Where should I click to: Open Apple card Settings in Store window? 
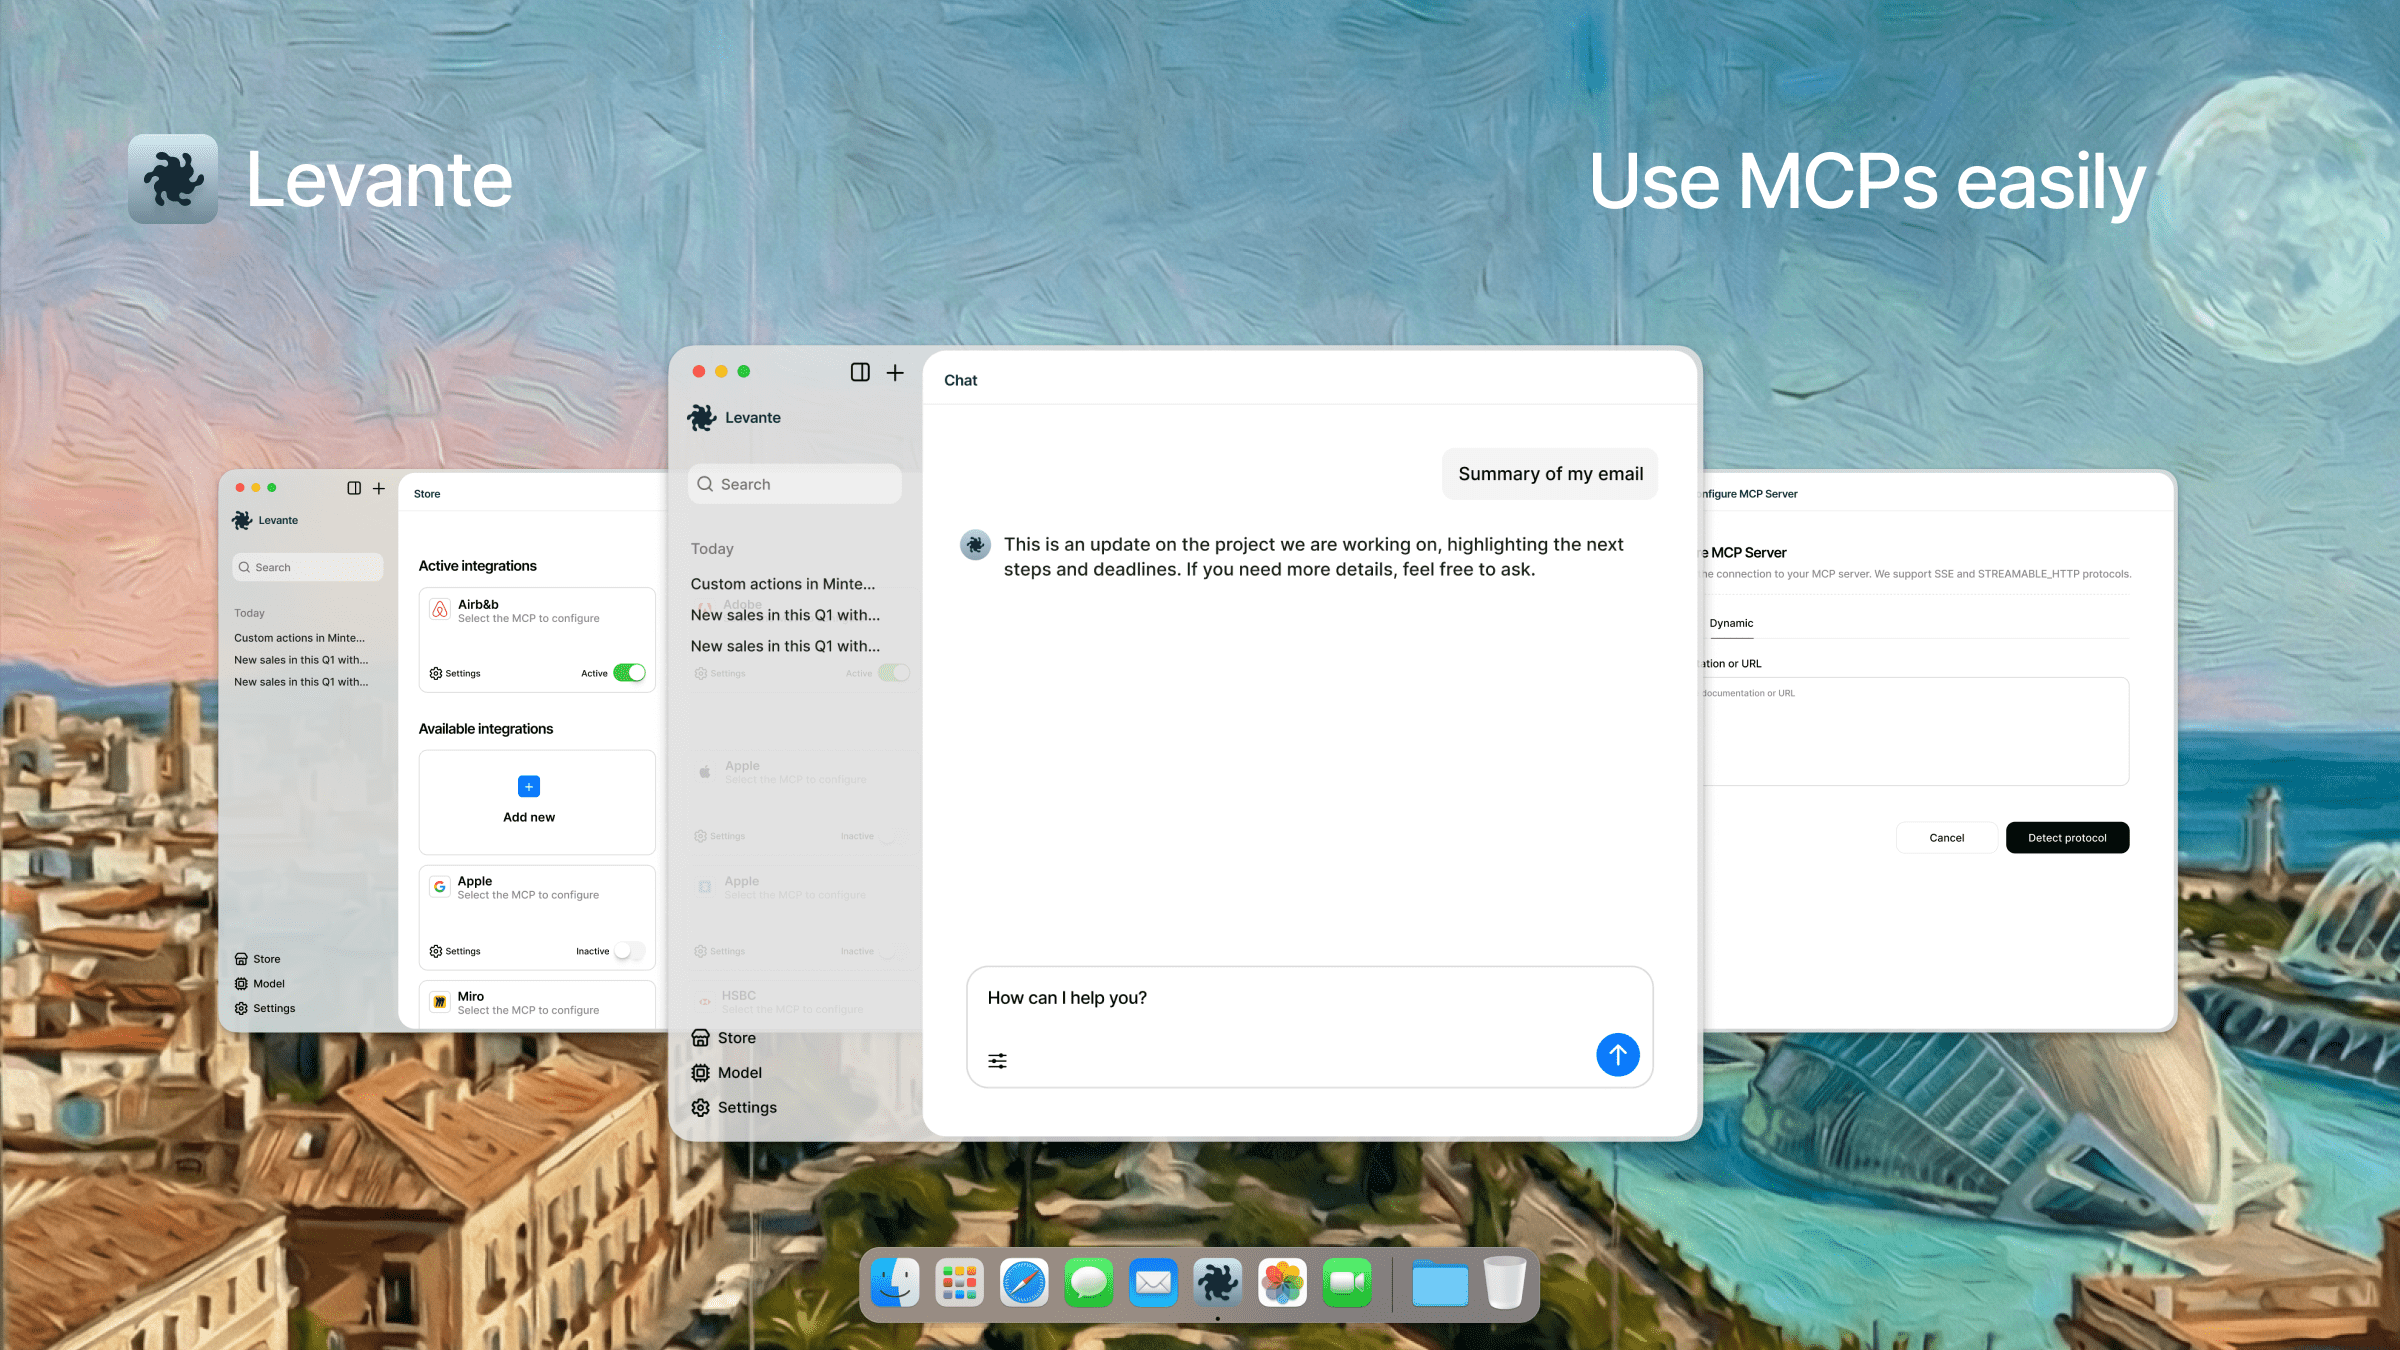click(x=455, y=951)
